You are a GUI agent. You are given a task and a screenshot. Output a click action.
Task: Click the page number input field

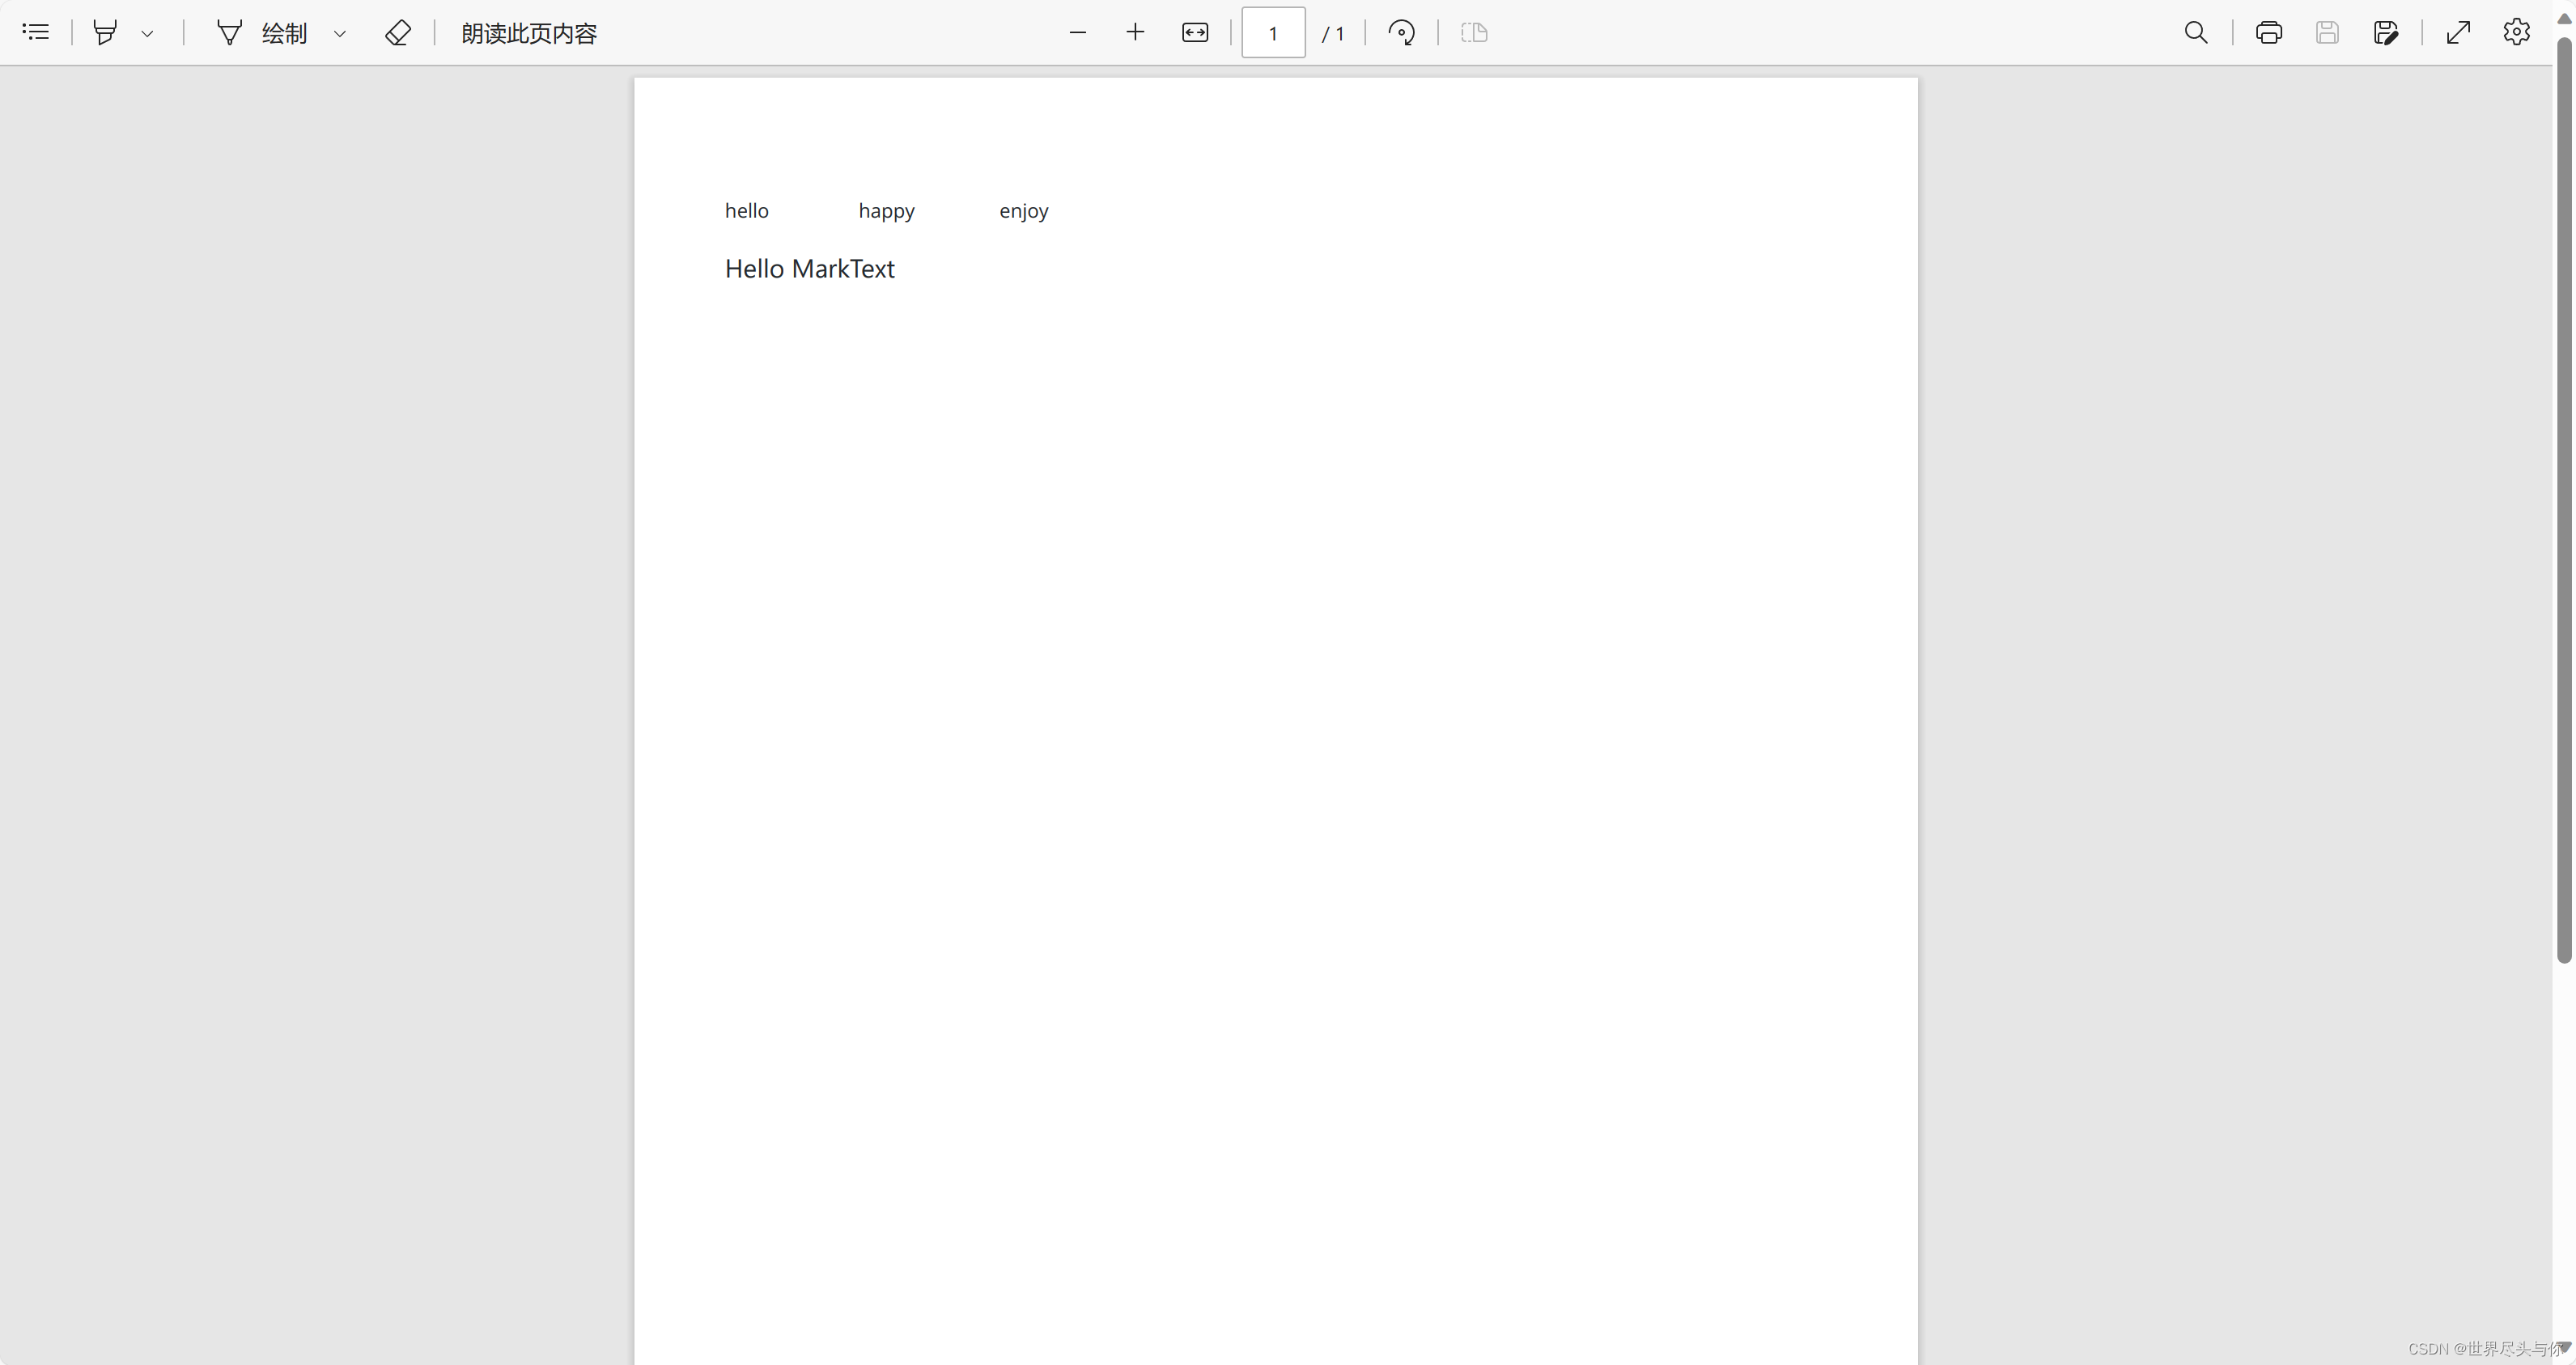coord(1272,33)
